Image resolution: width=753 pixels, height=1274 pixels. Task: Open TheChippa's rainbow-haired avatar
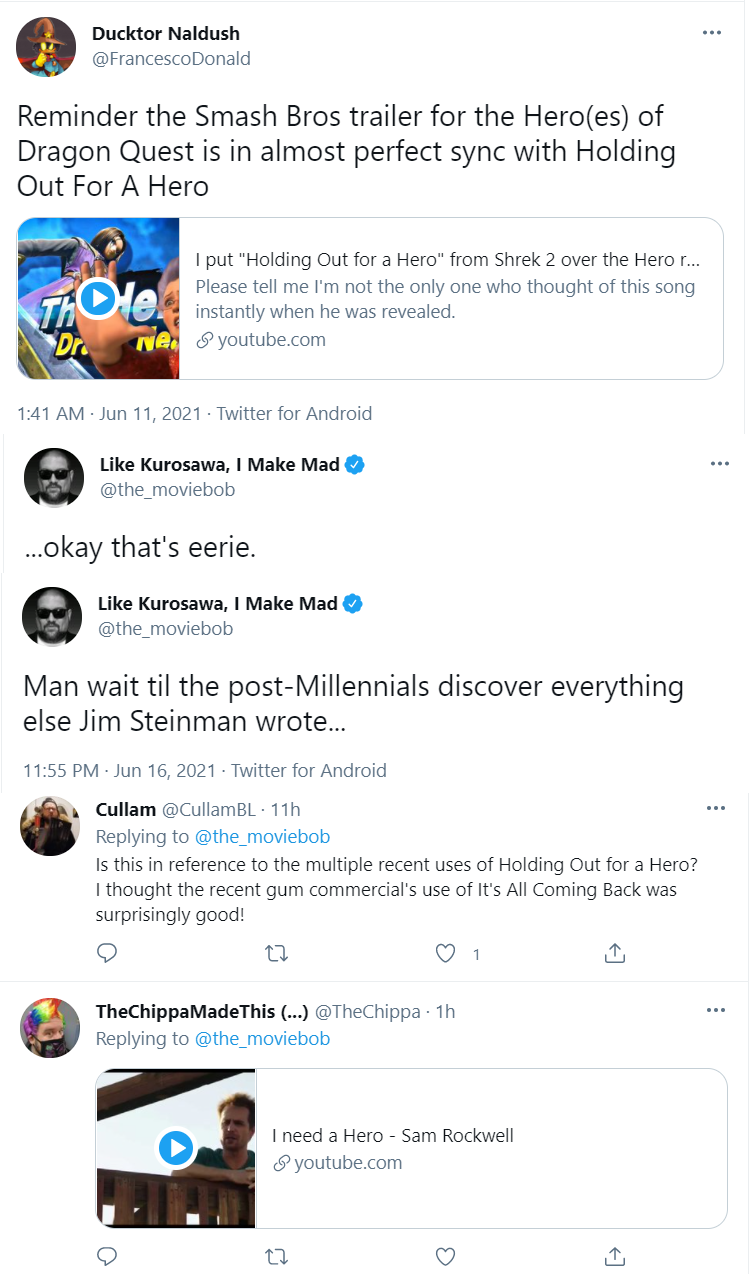pos(50,1027)
